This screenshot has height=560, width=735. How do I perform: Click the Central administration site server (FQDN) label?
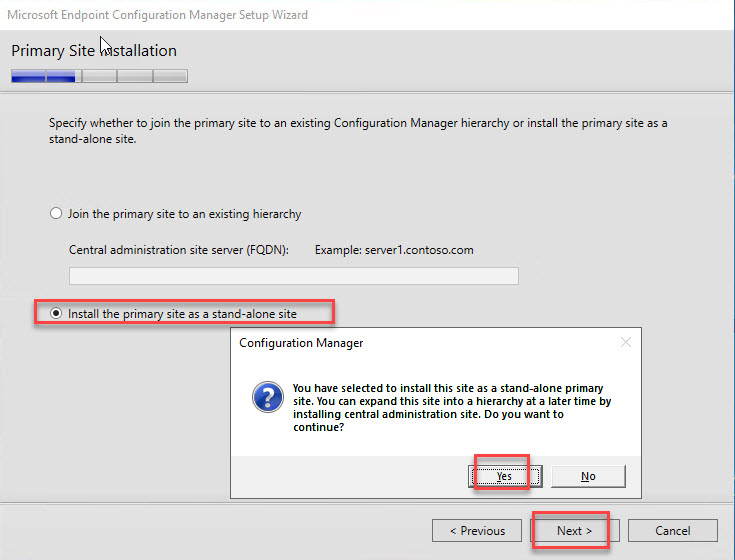(x=179, y=249)
